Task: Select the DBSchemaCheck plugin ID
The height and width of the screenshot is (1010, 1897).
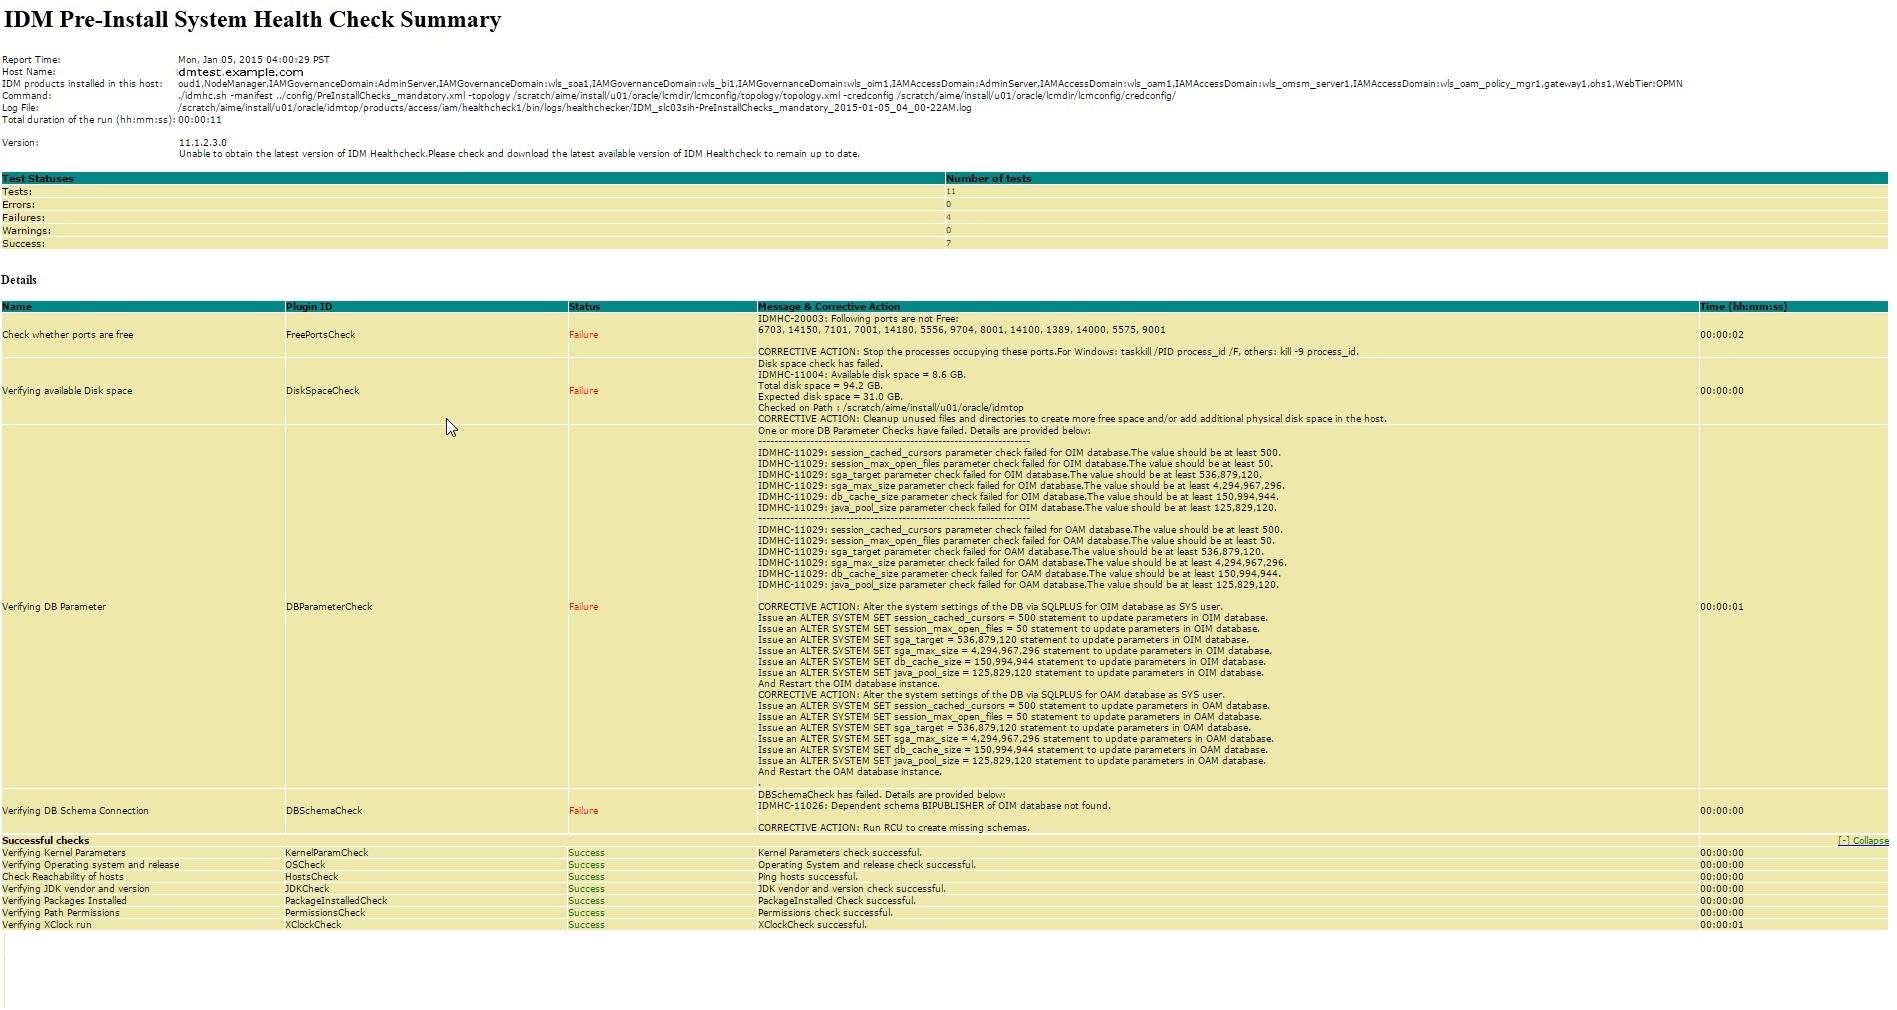Action: tap(324, 811)
